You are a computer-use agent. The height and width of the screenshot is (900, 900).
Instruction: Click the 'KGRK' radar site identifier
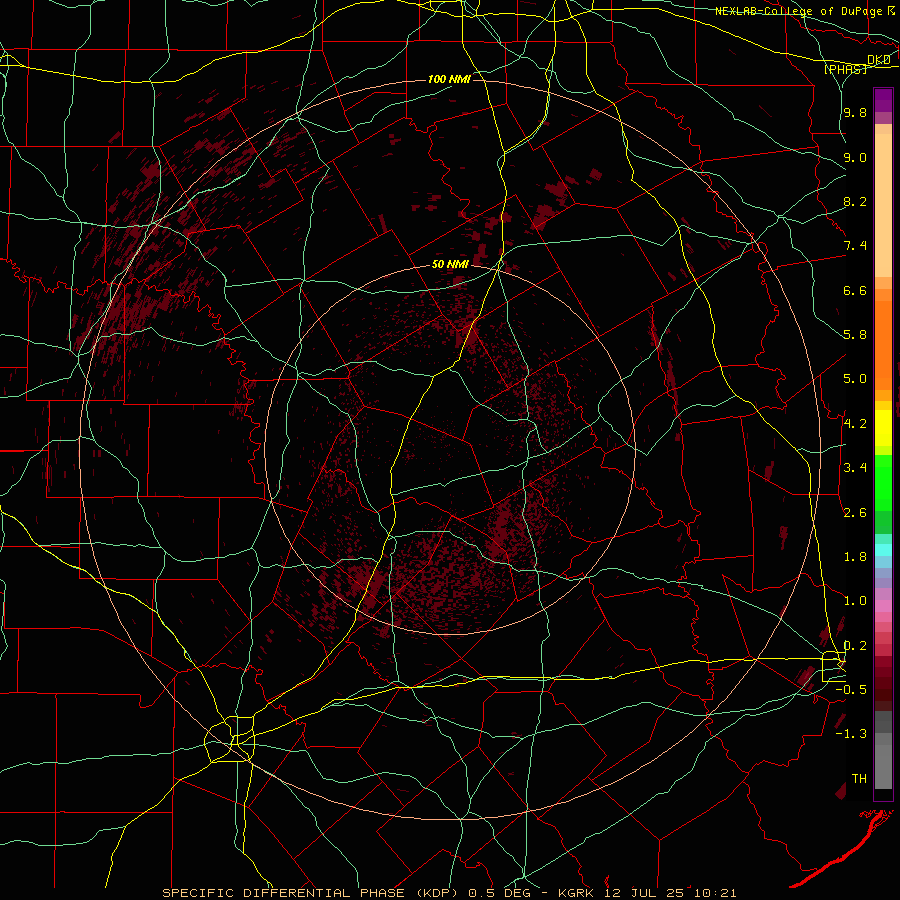[x=578, y=893]
